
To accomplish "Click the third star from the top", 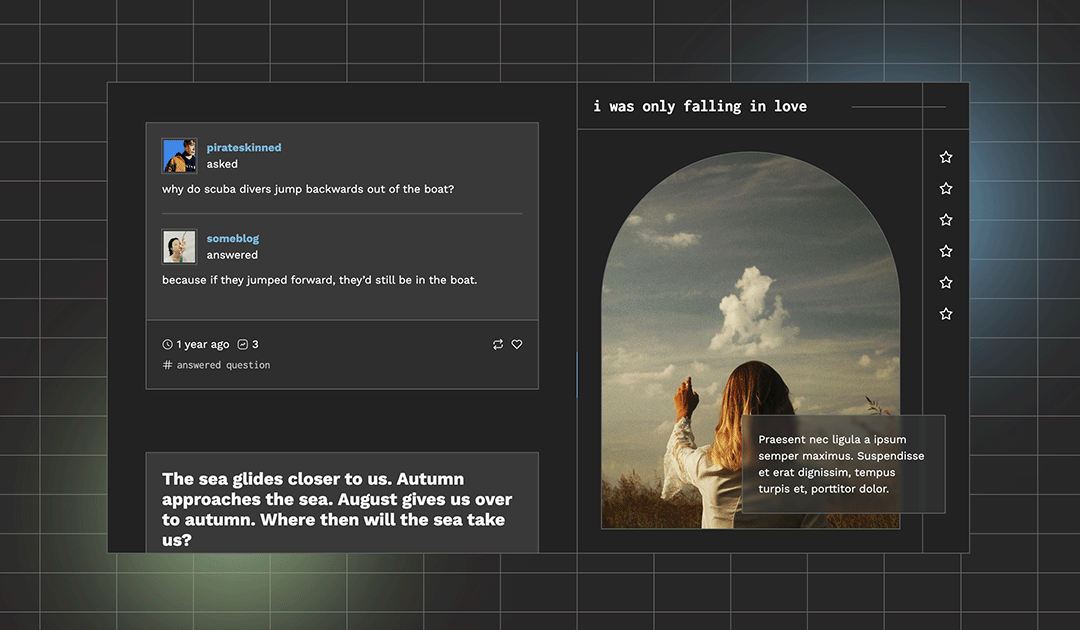I will [x=946, y=219].
